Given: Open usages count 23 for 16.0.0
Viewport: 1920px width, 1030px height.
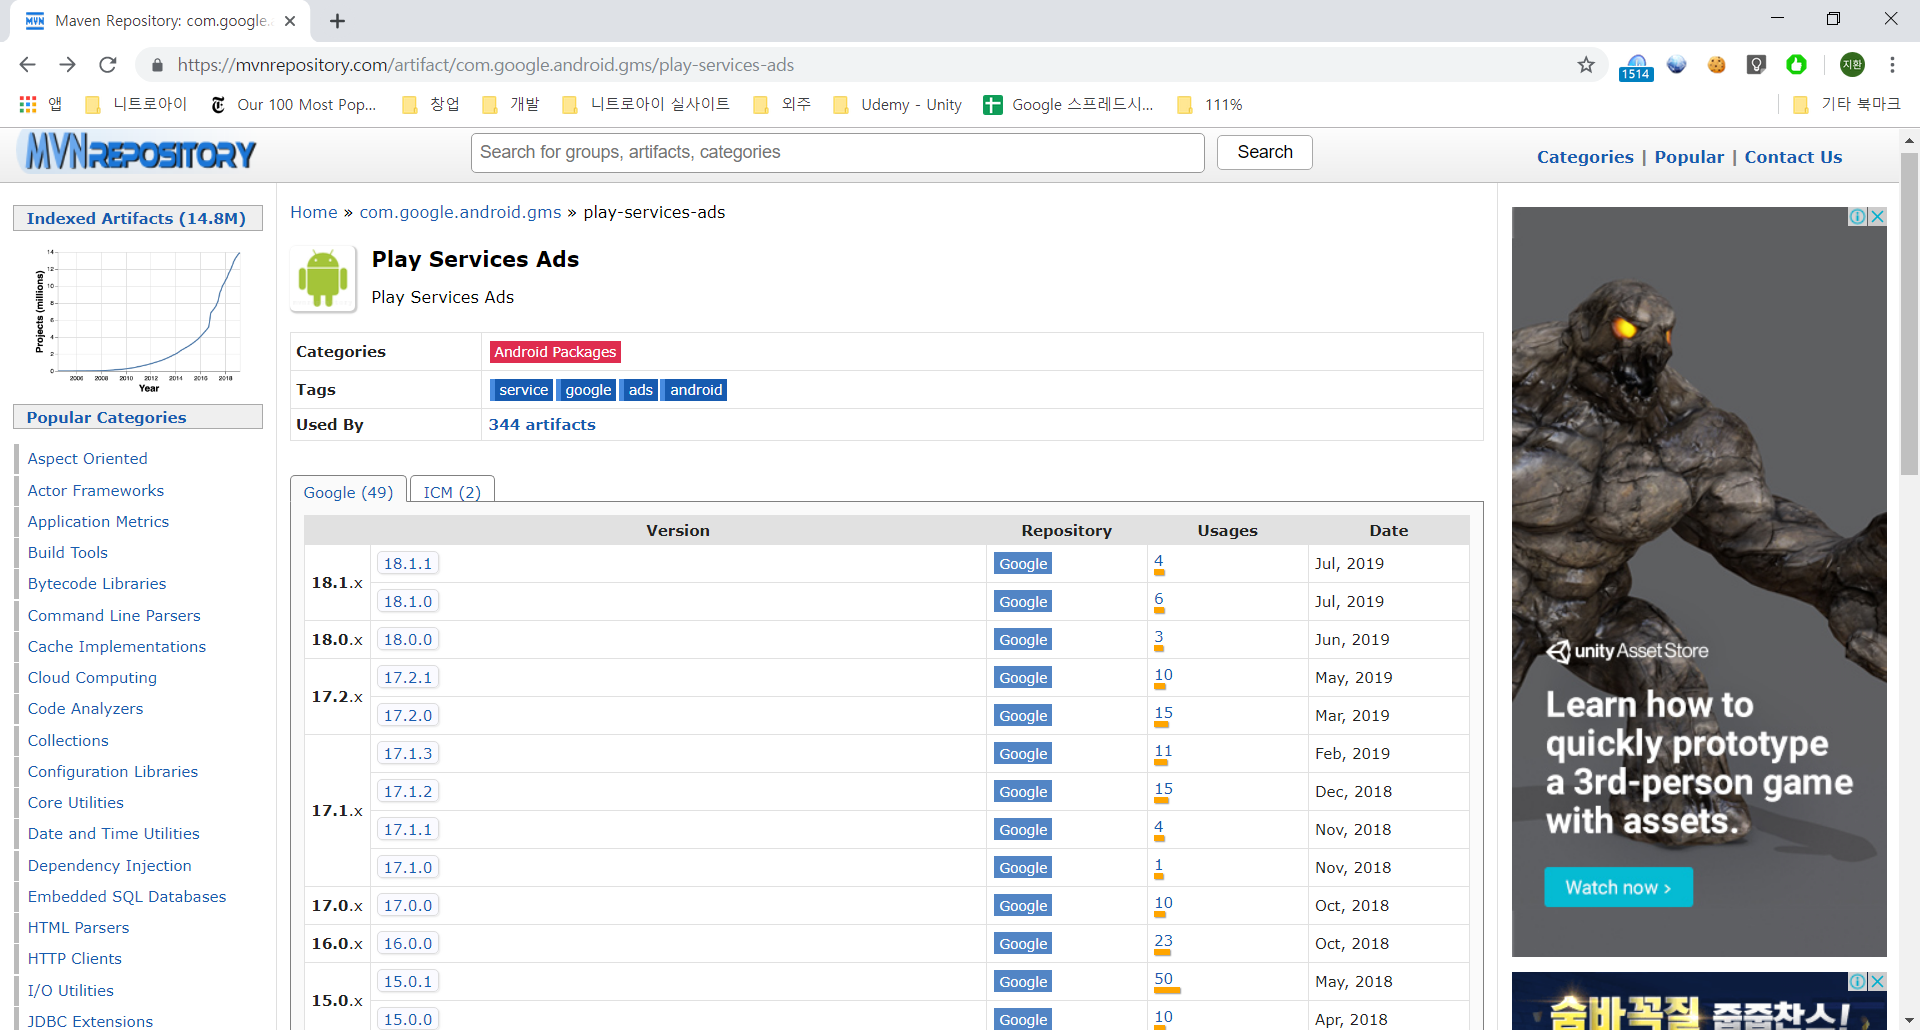Looking at the screenshot, I should click(x=1163, y=941).
